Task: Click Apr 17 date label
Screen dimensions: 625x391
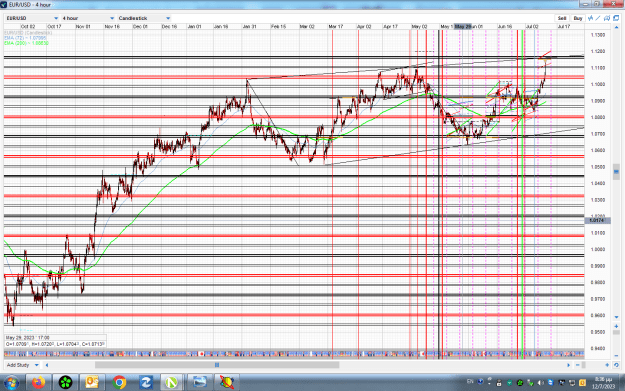Action: (390, 27)
